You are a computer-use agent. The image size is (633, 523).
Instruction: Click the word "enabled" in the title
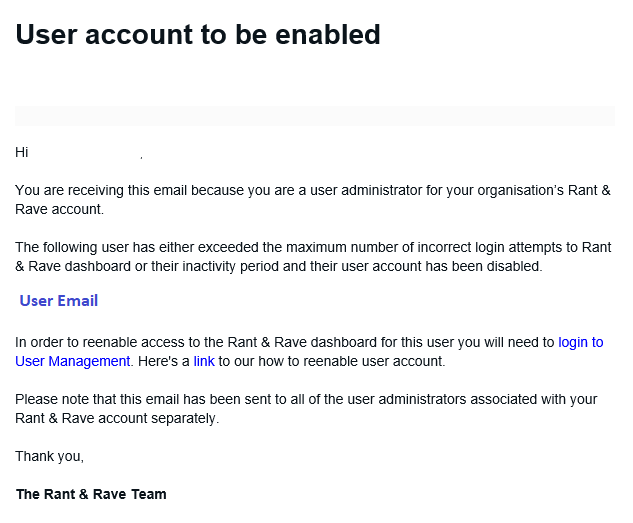[x=328, y=34]
